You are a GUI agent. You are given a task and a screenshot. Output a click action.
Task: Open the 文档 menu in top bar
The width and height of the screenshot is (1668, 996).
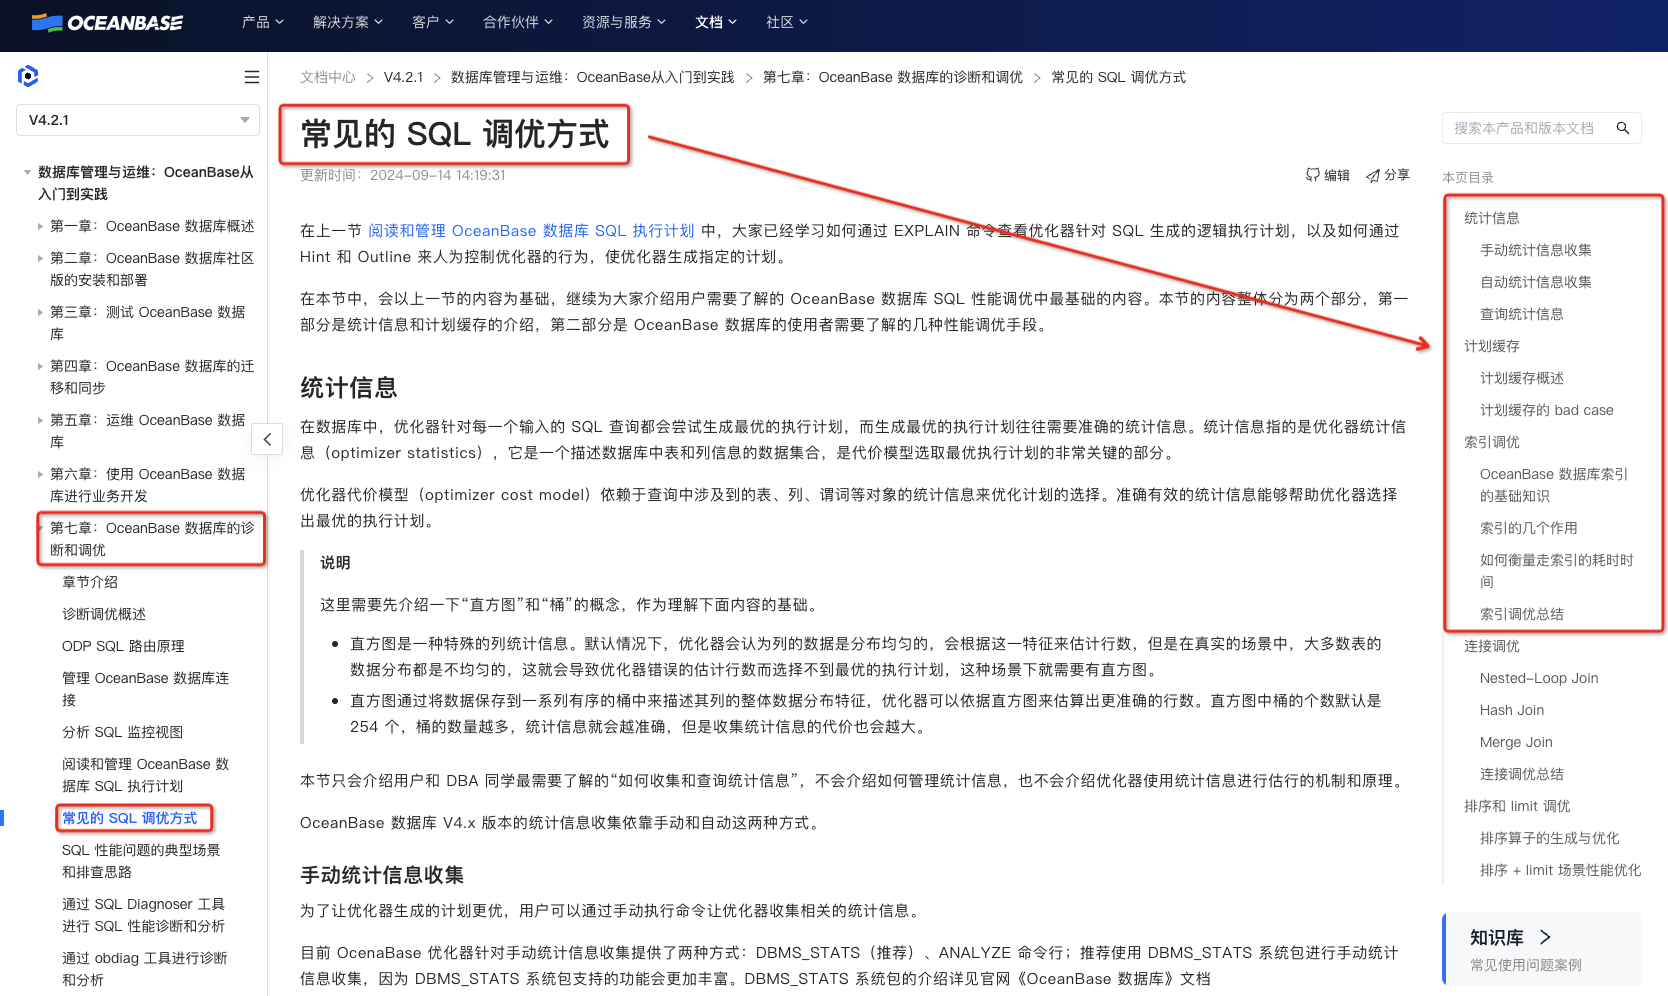point(715,21)
